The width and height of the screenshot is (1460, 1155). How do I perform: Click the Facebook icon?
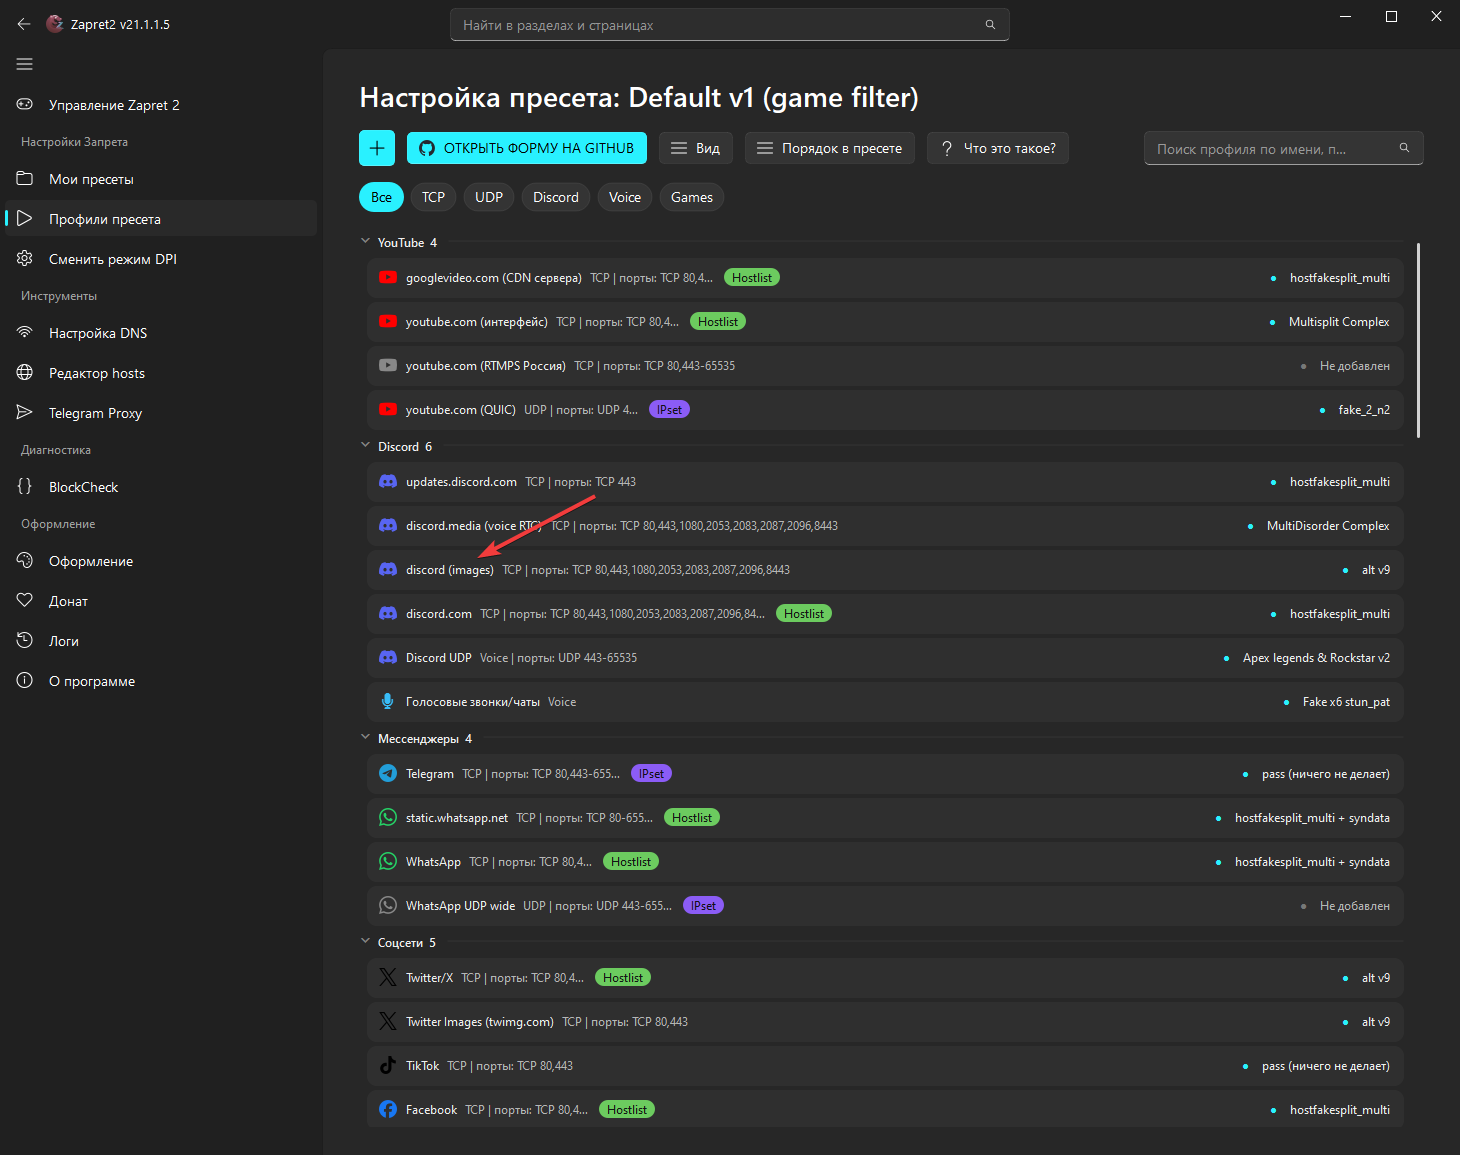(x=388, y=1110)
